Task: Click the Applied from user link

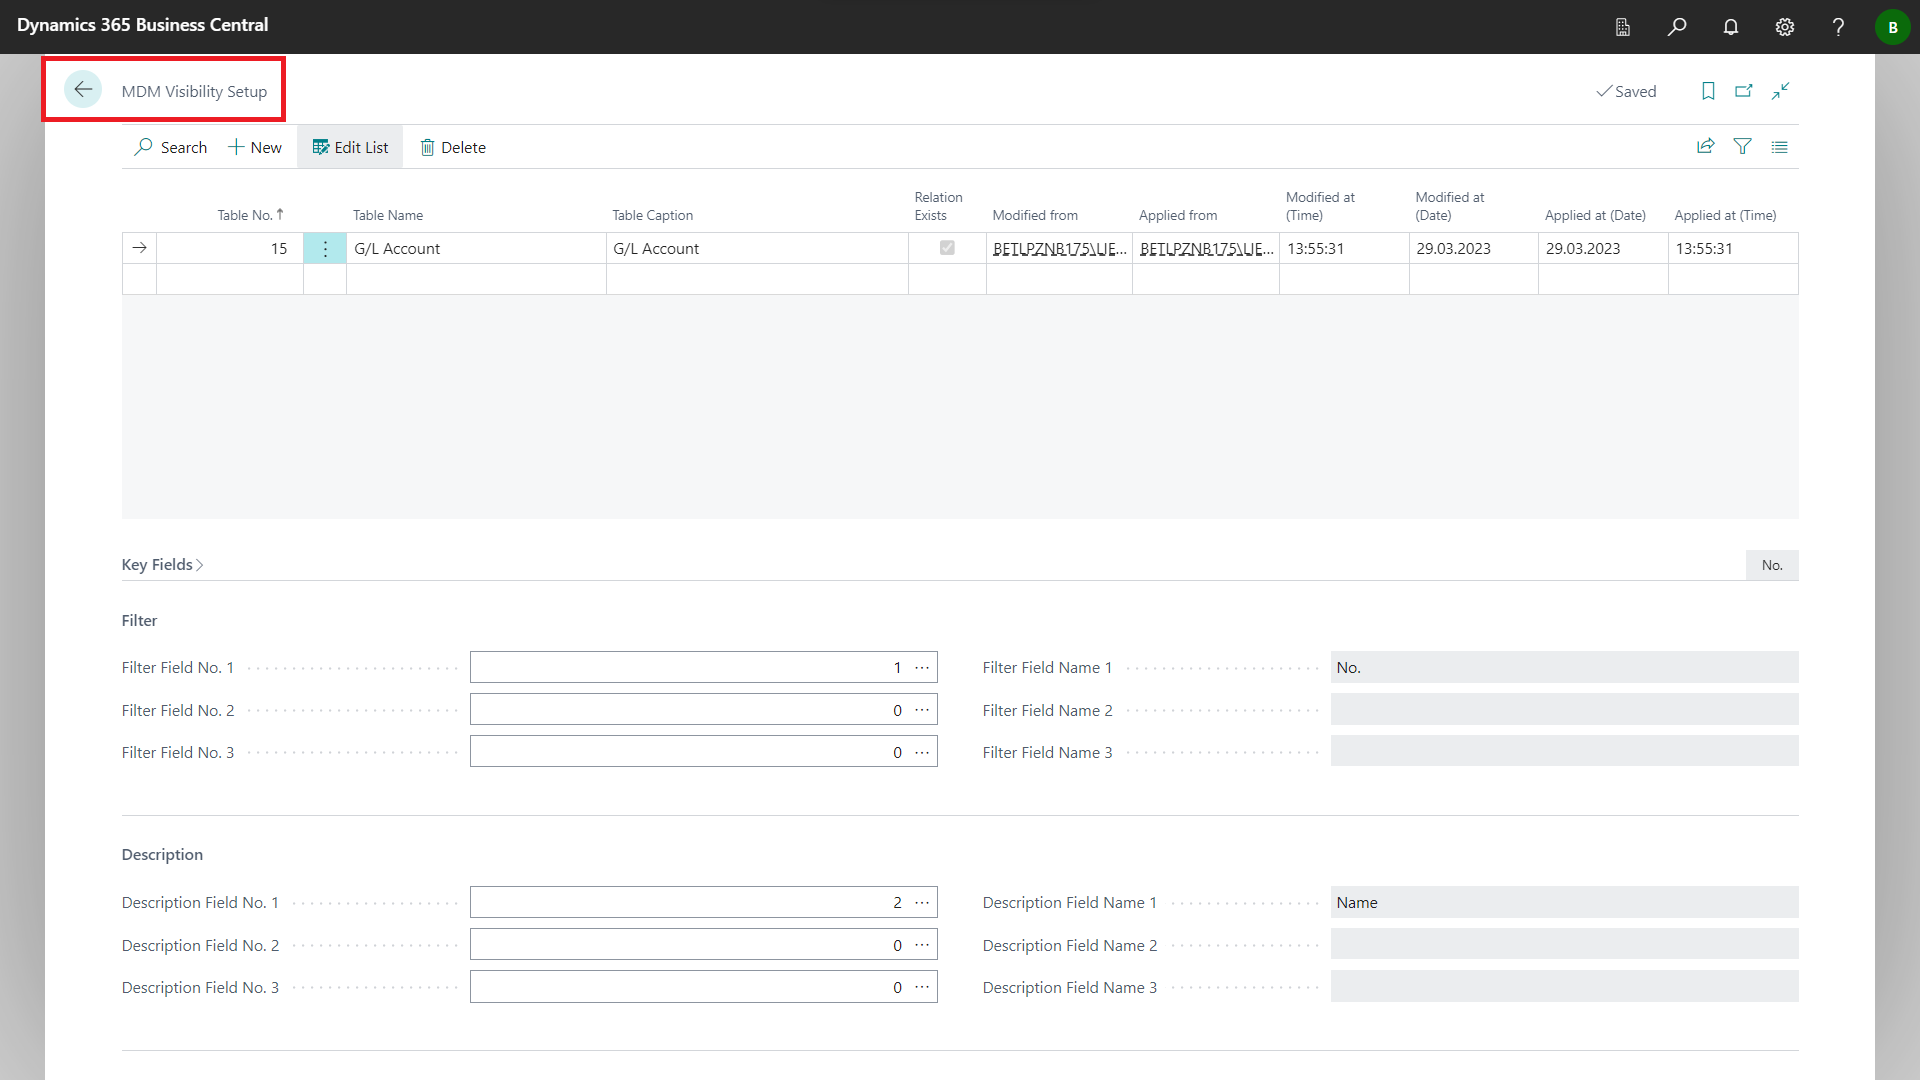Action: point(1206,249)
